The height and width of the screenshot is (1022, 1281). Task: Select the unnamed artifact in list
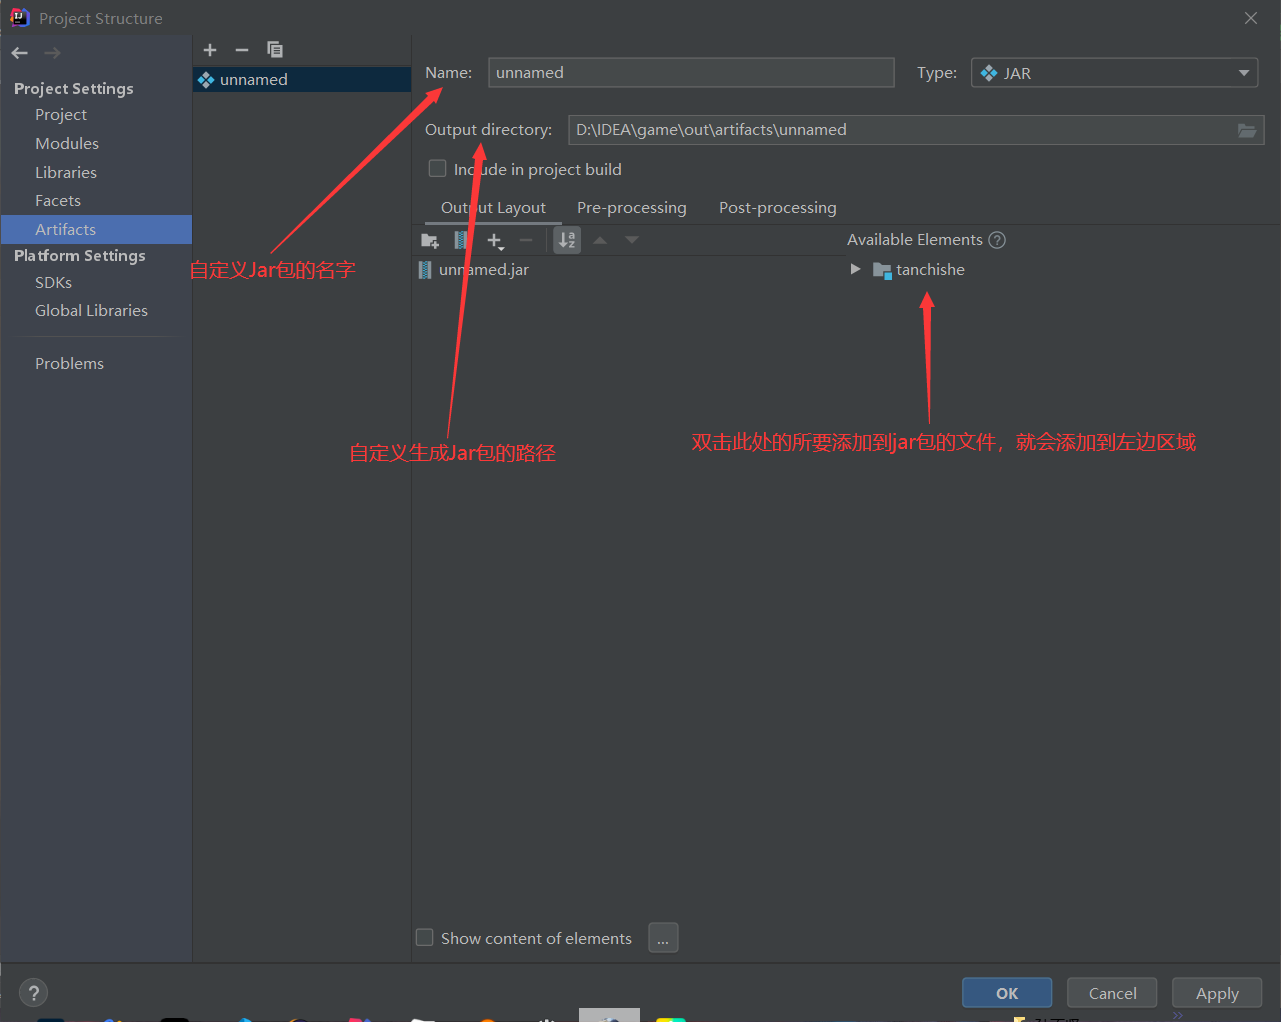[302, 79]
